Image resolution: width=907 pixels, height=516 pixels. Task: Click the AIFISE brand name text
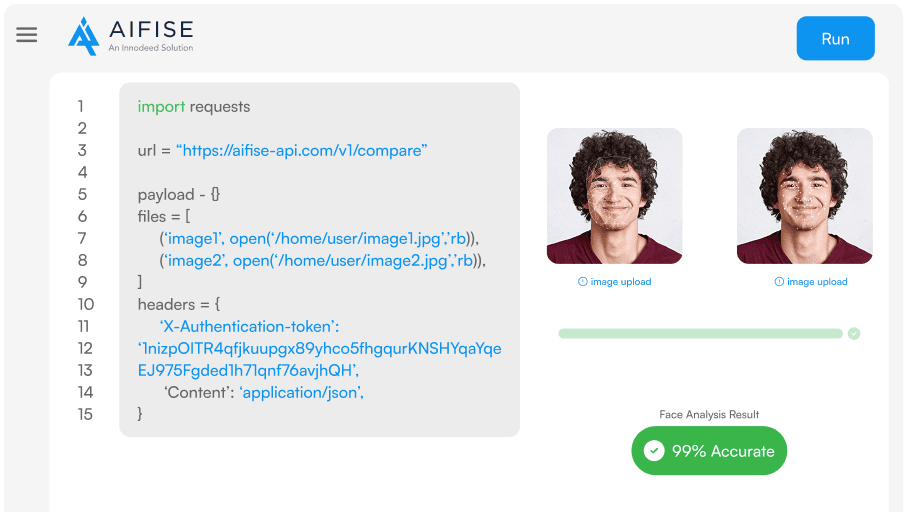151,30
